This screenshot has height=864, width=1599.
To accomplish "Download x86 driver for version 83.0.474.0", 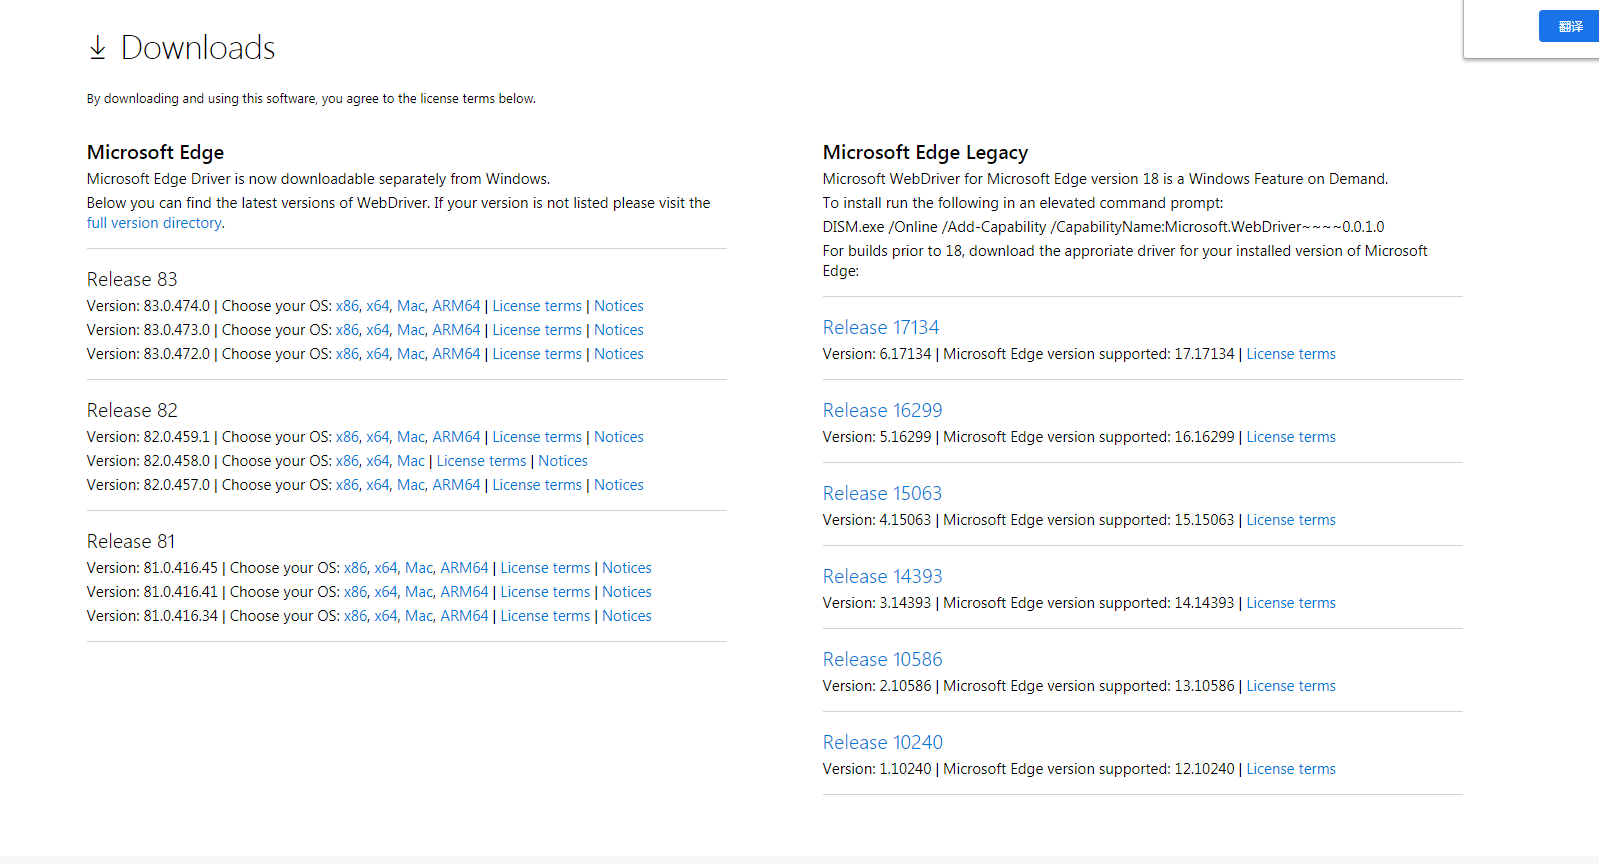I will (347, 306).
